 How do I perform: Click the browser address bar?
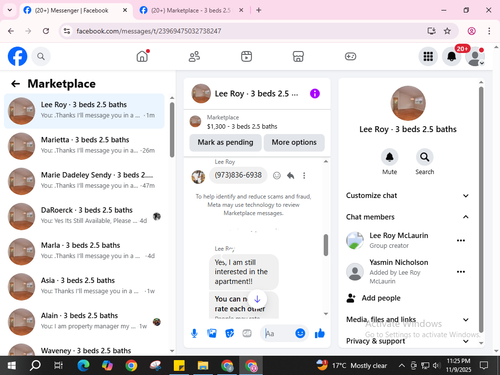[243, 31]
